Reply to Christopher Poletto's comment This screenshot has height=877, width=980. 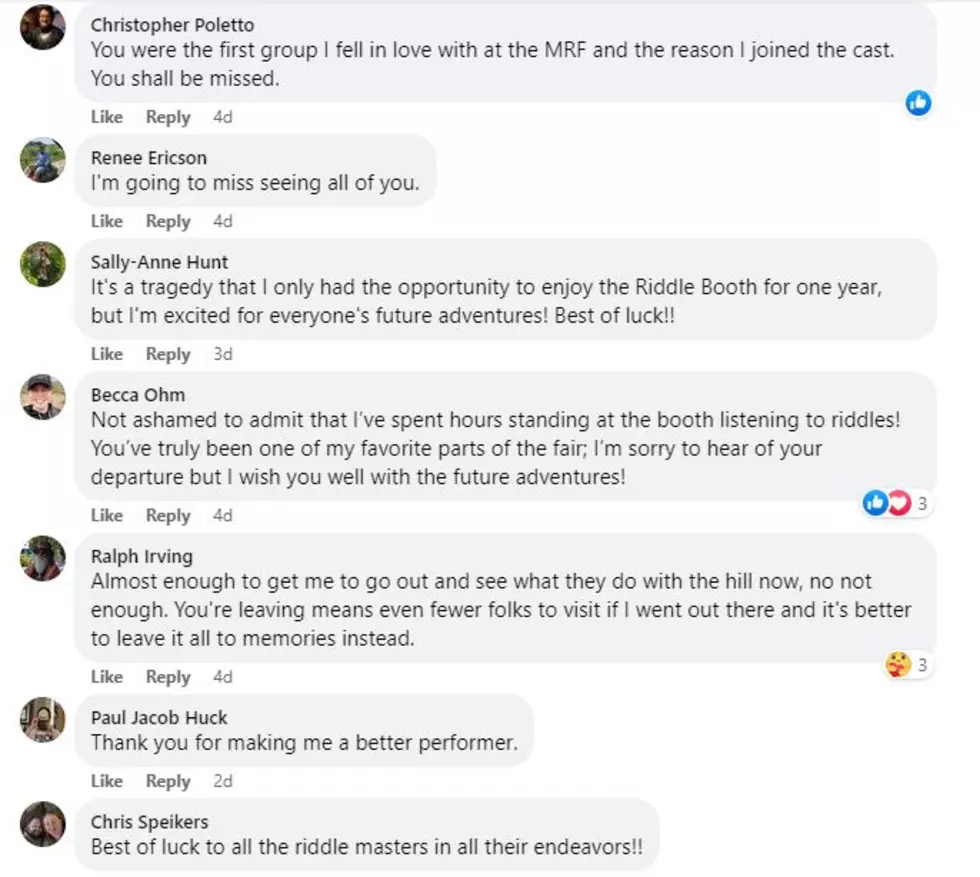pyautogui.click(x=168, y=118)
